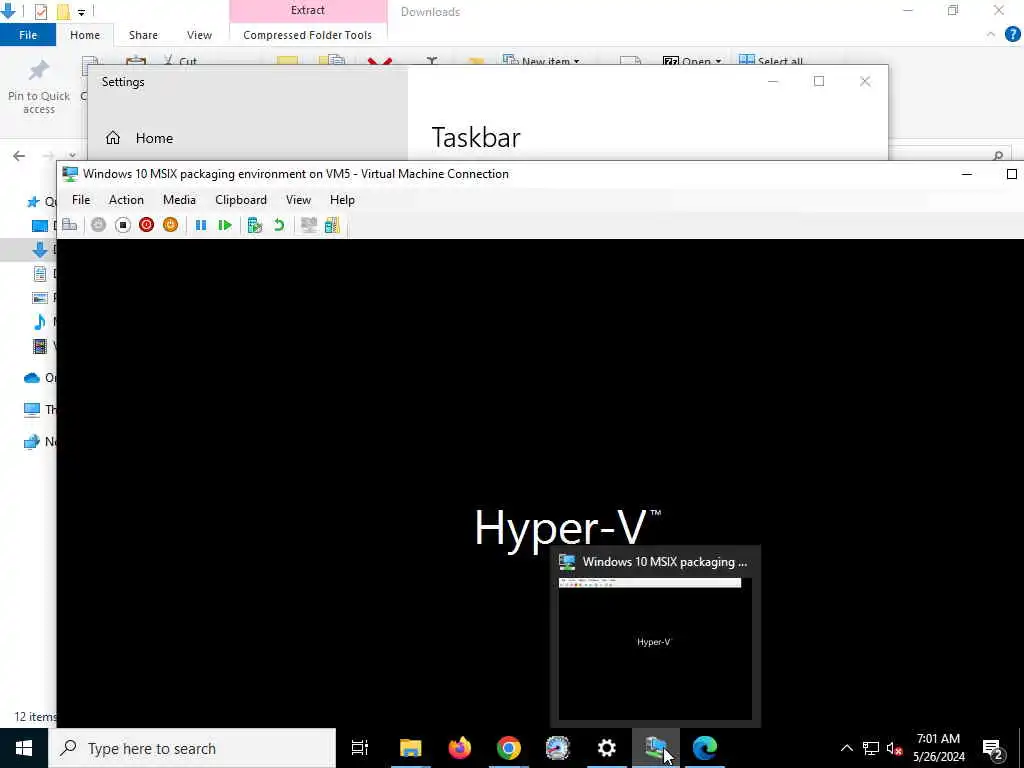The height and width of the screenshot is (768, 1024).
Task: Open the notification center with two alerts
Action: (993, 749)
